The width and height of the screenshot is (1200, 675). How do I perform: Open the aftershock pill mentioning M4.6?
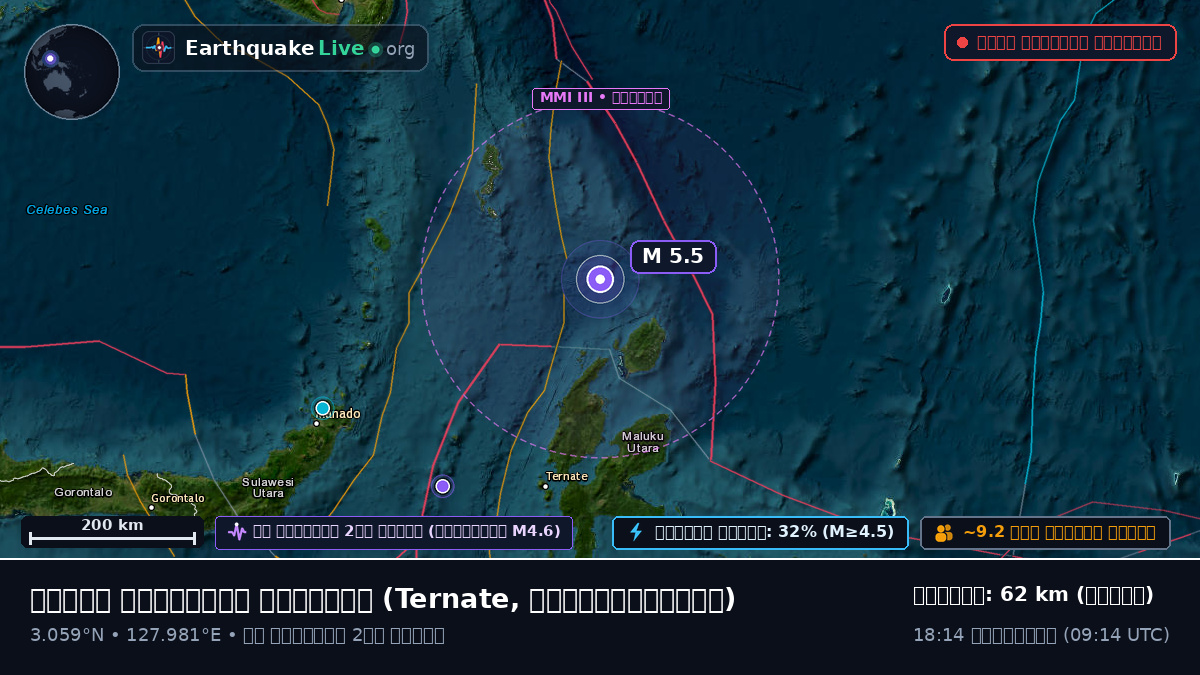click(x=394, y=533)
